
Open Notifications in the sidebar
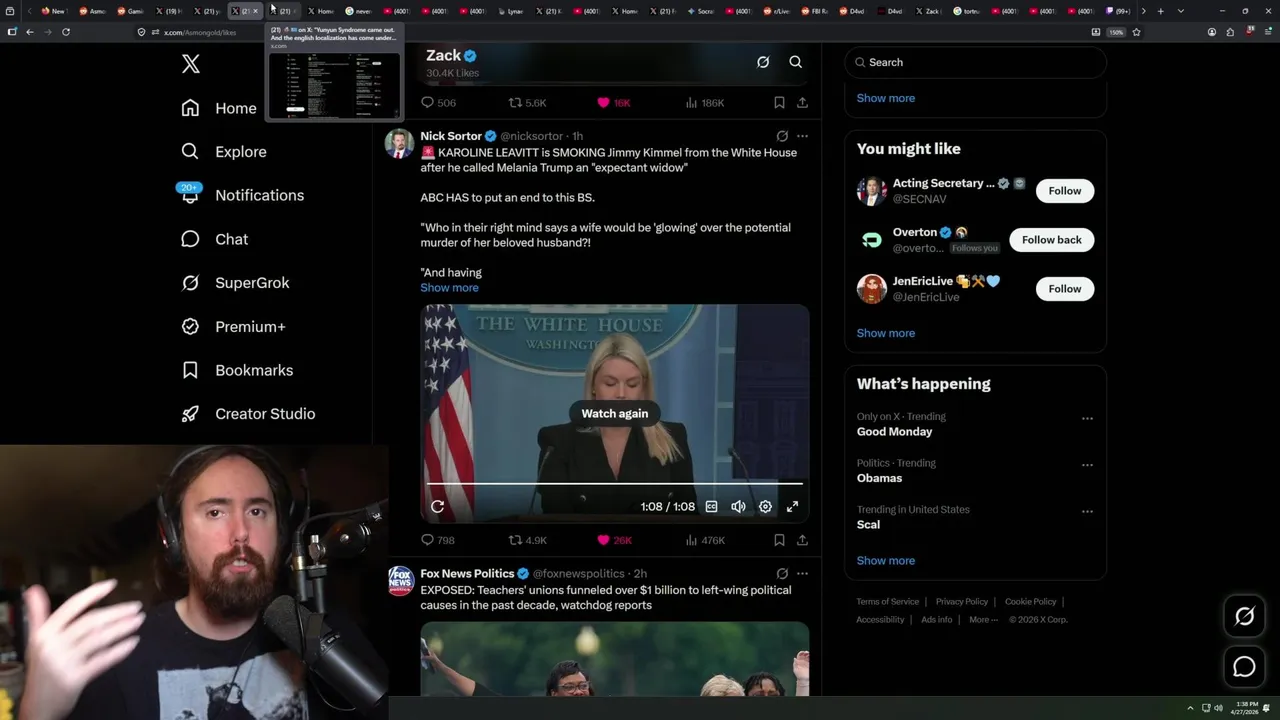tap(241, 195)
